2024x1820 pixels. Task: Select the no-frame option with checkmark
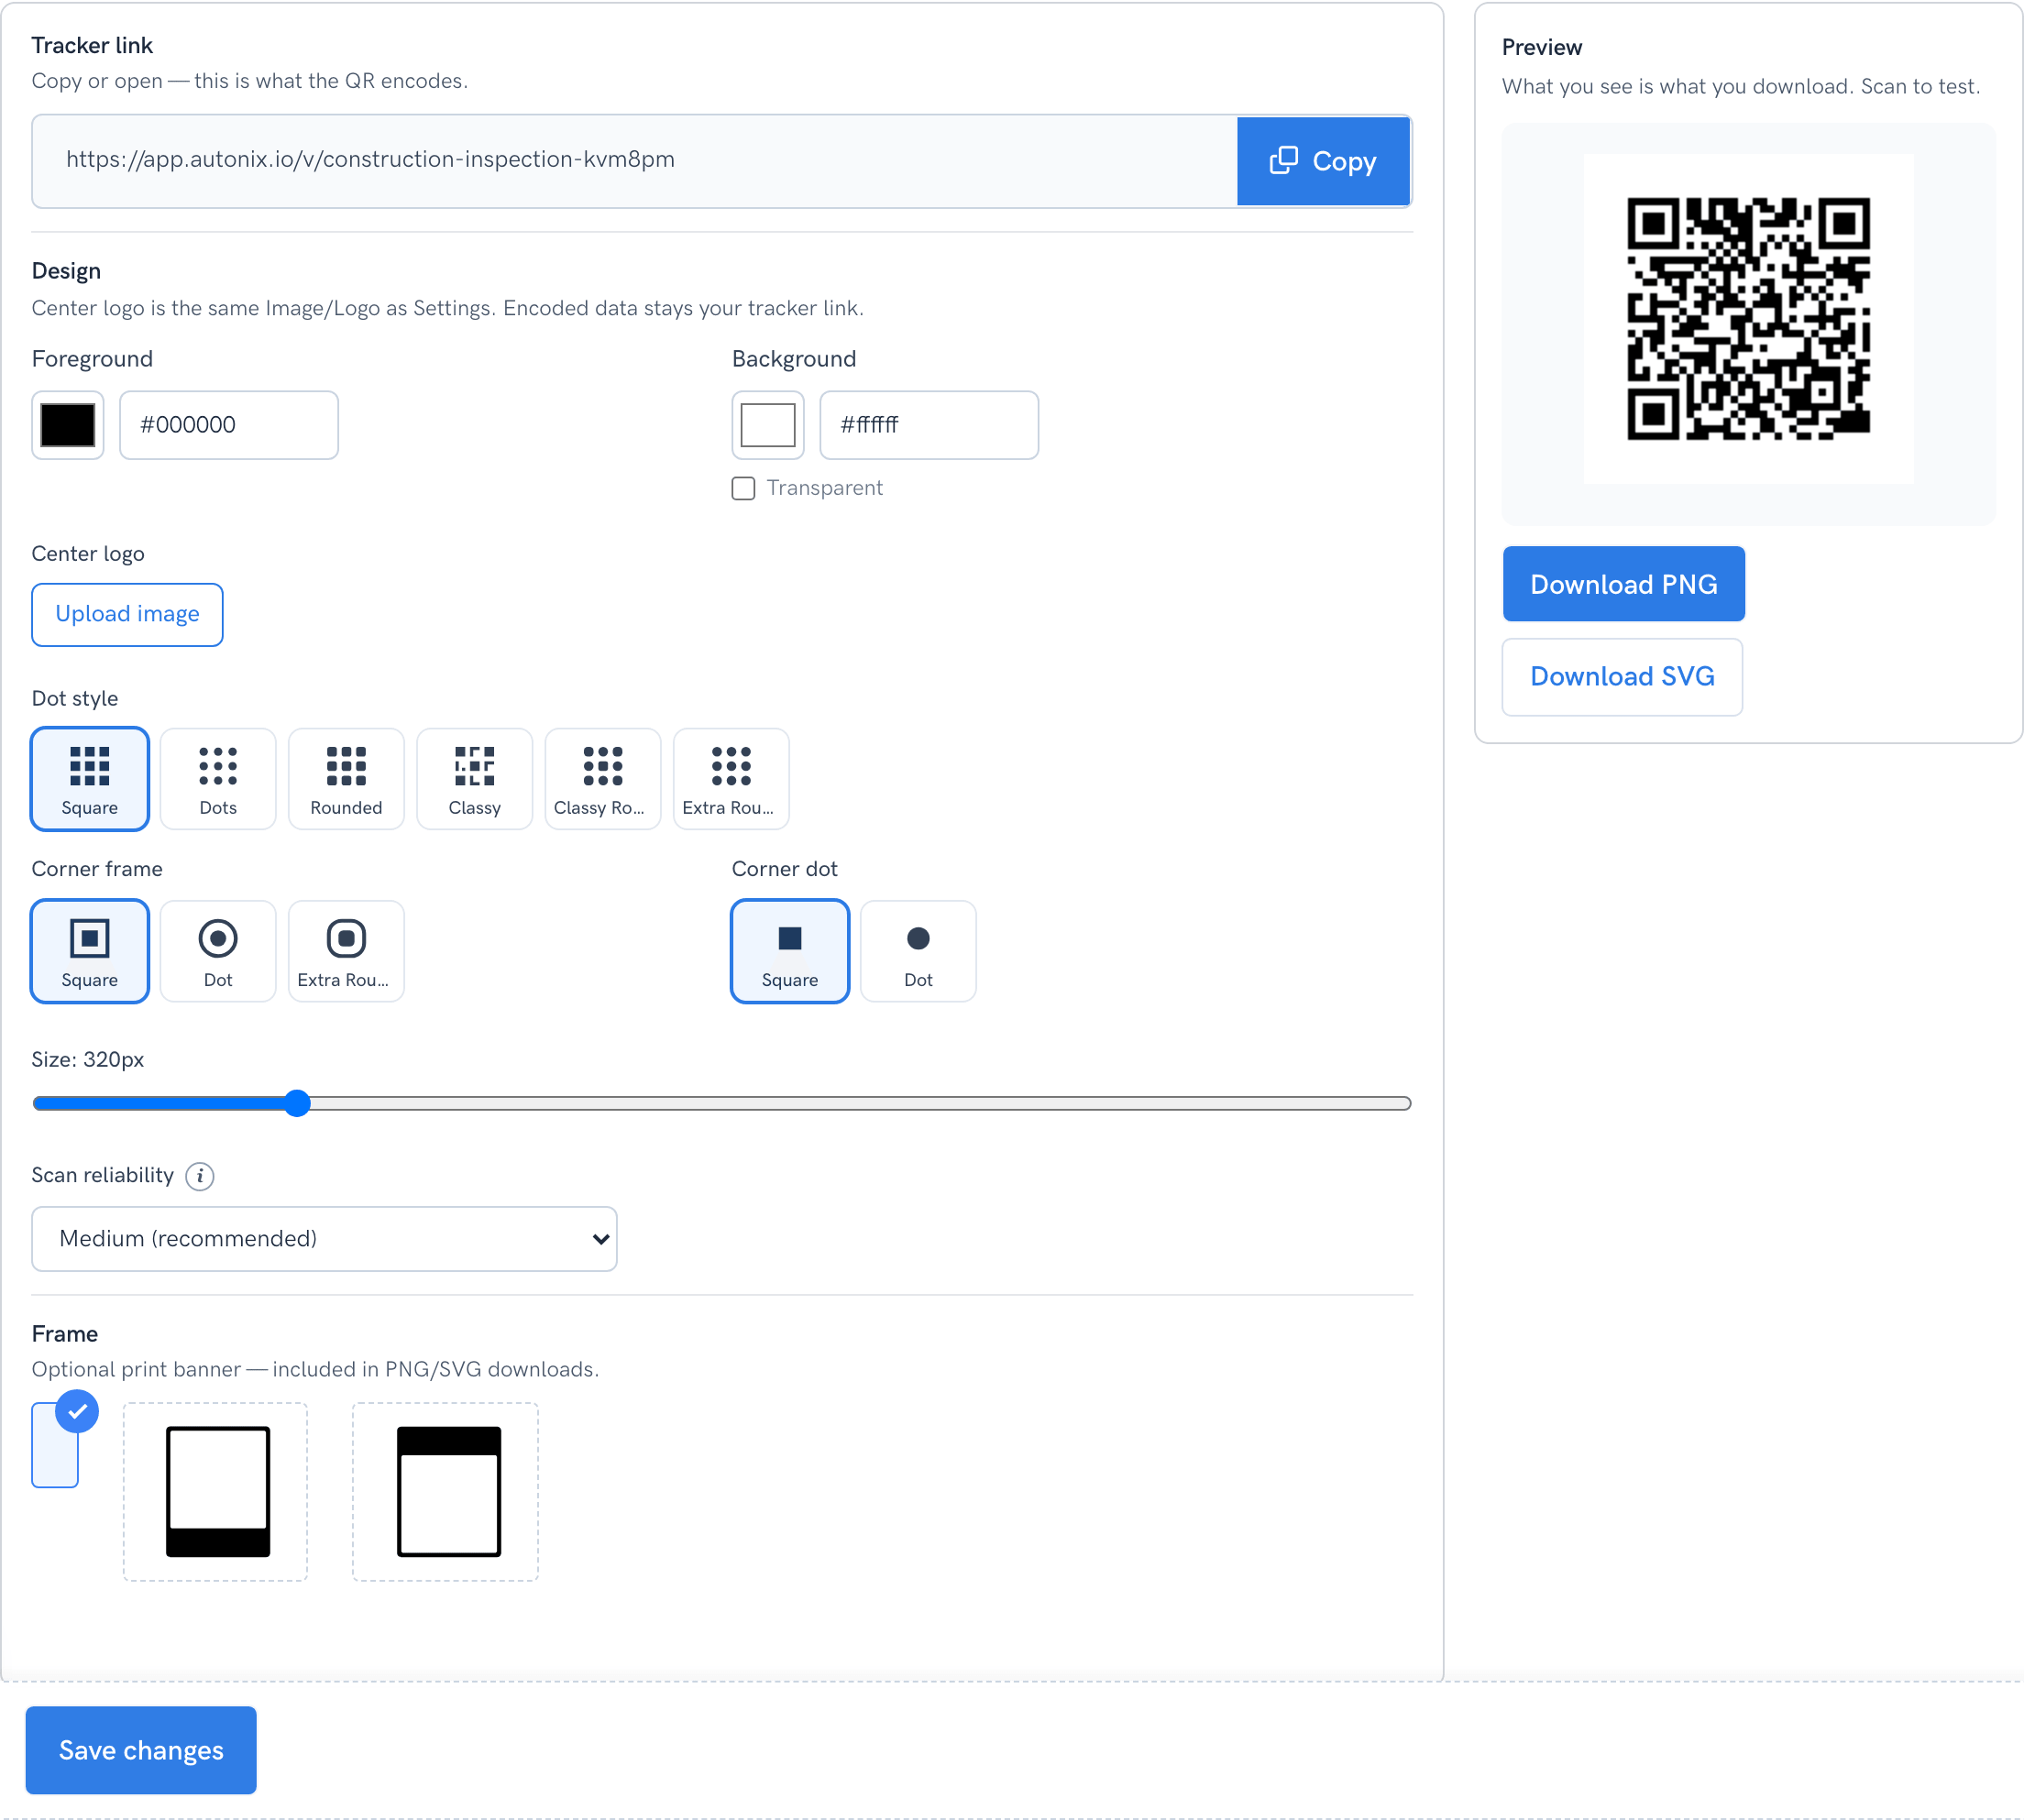coord(55,1444)
